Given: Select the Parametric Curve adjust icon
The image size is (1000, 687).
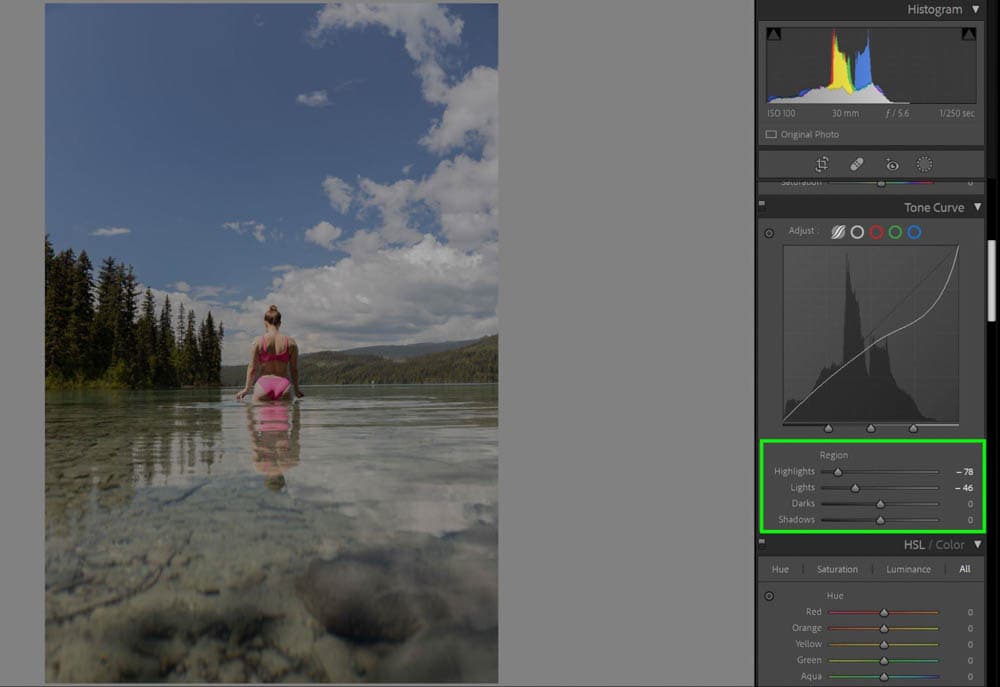Looking at the screenshot, I should click(838, 232).
